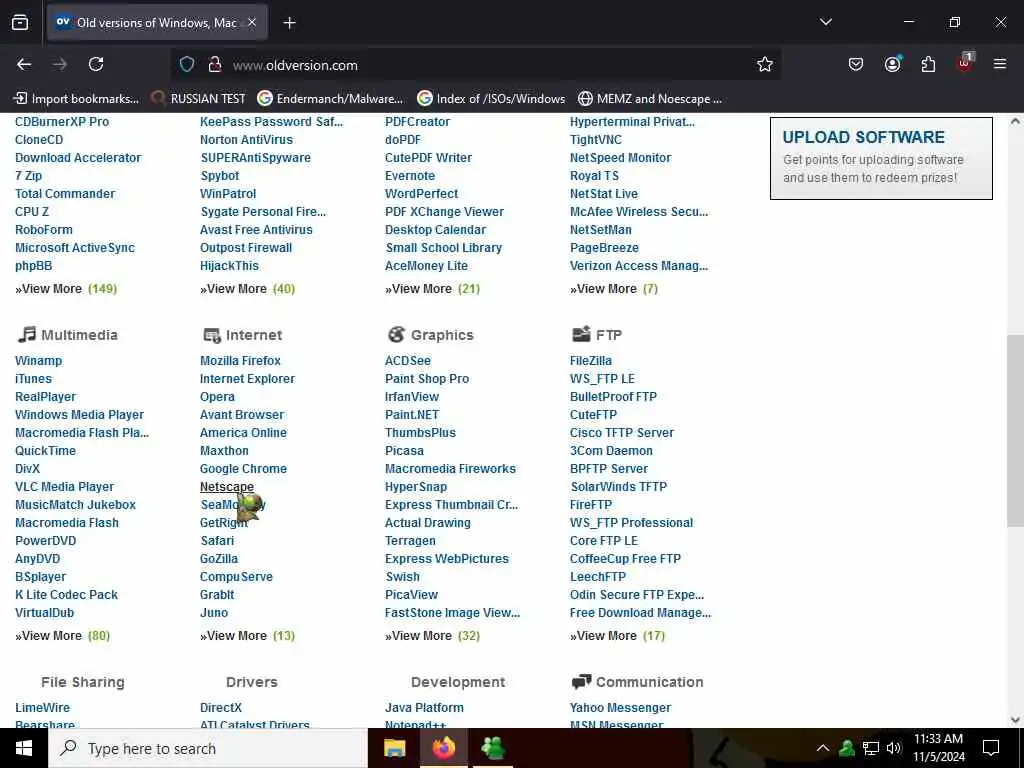Click the Internet category icon

coord(212,335)
